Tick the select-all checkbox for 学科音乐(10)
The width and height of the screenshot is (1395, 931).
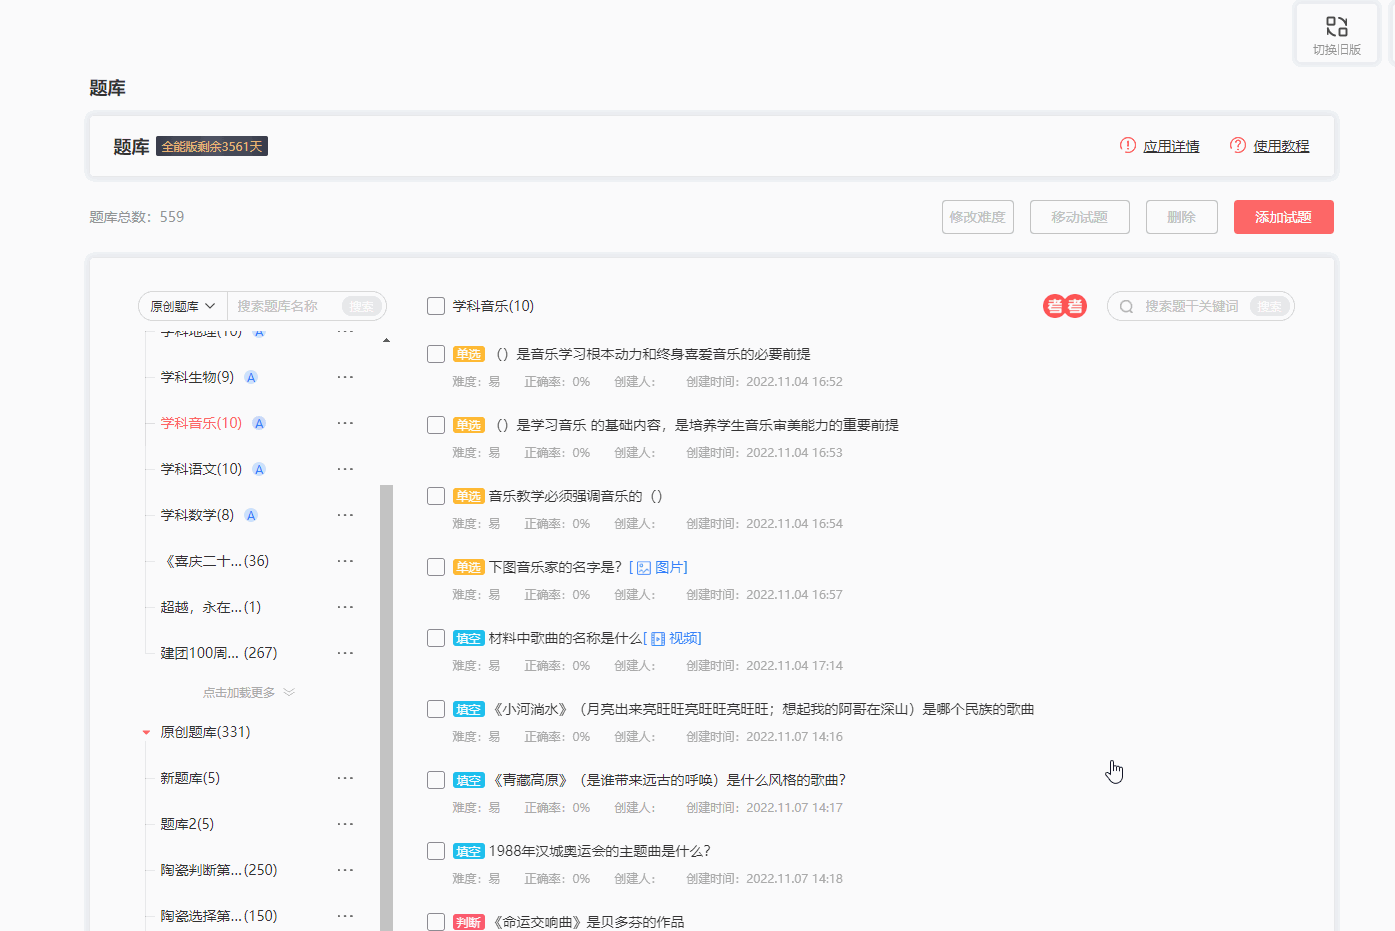[436, 306]
